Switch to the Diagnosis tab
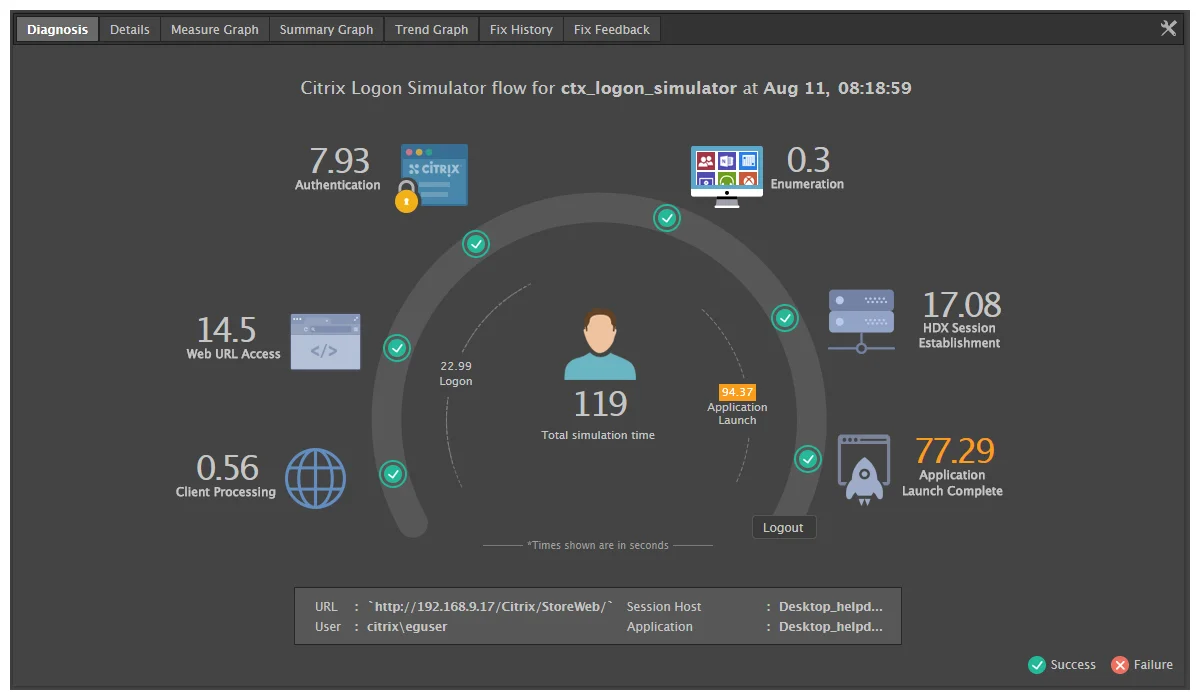Screen dimensions: 1200x700 click(57, 29)
